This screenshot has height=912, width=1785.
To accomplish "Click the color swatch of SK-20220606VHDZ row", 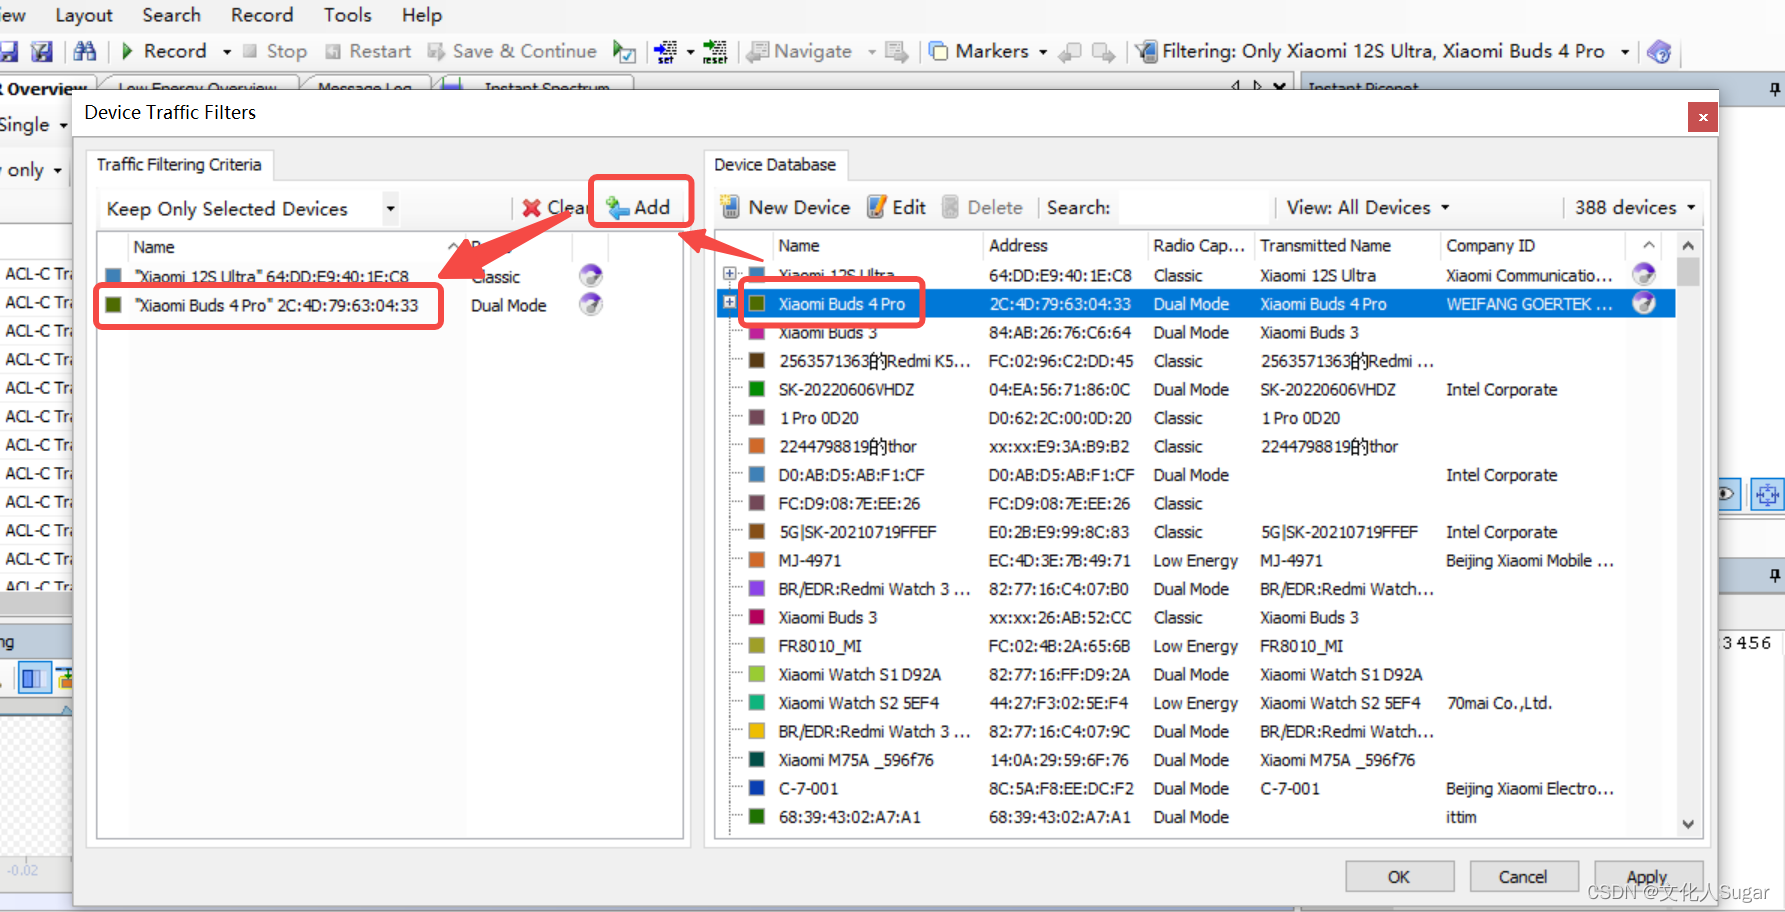I will click(x=757, y=389).
